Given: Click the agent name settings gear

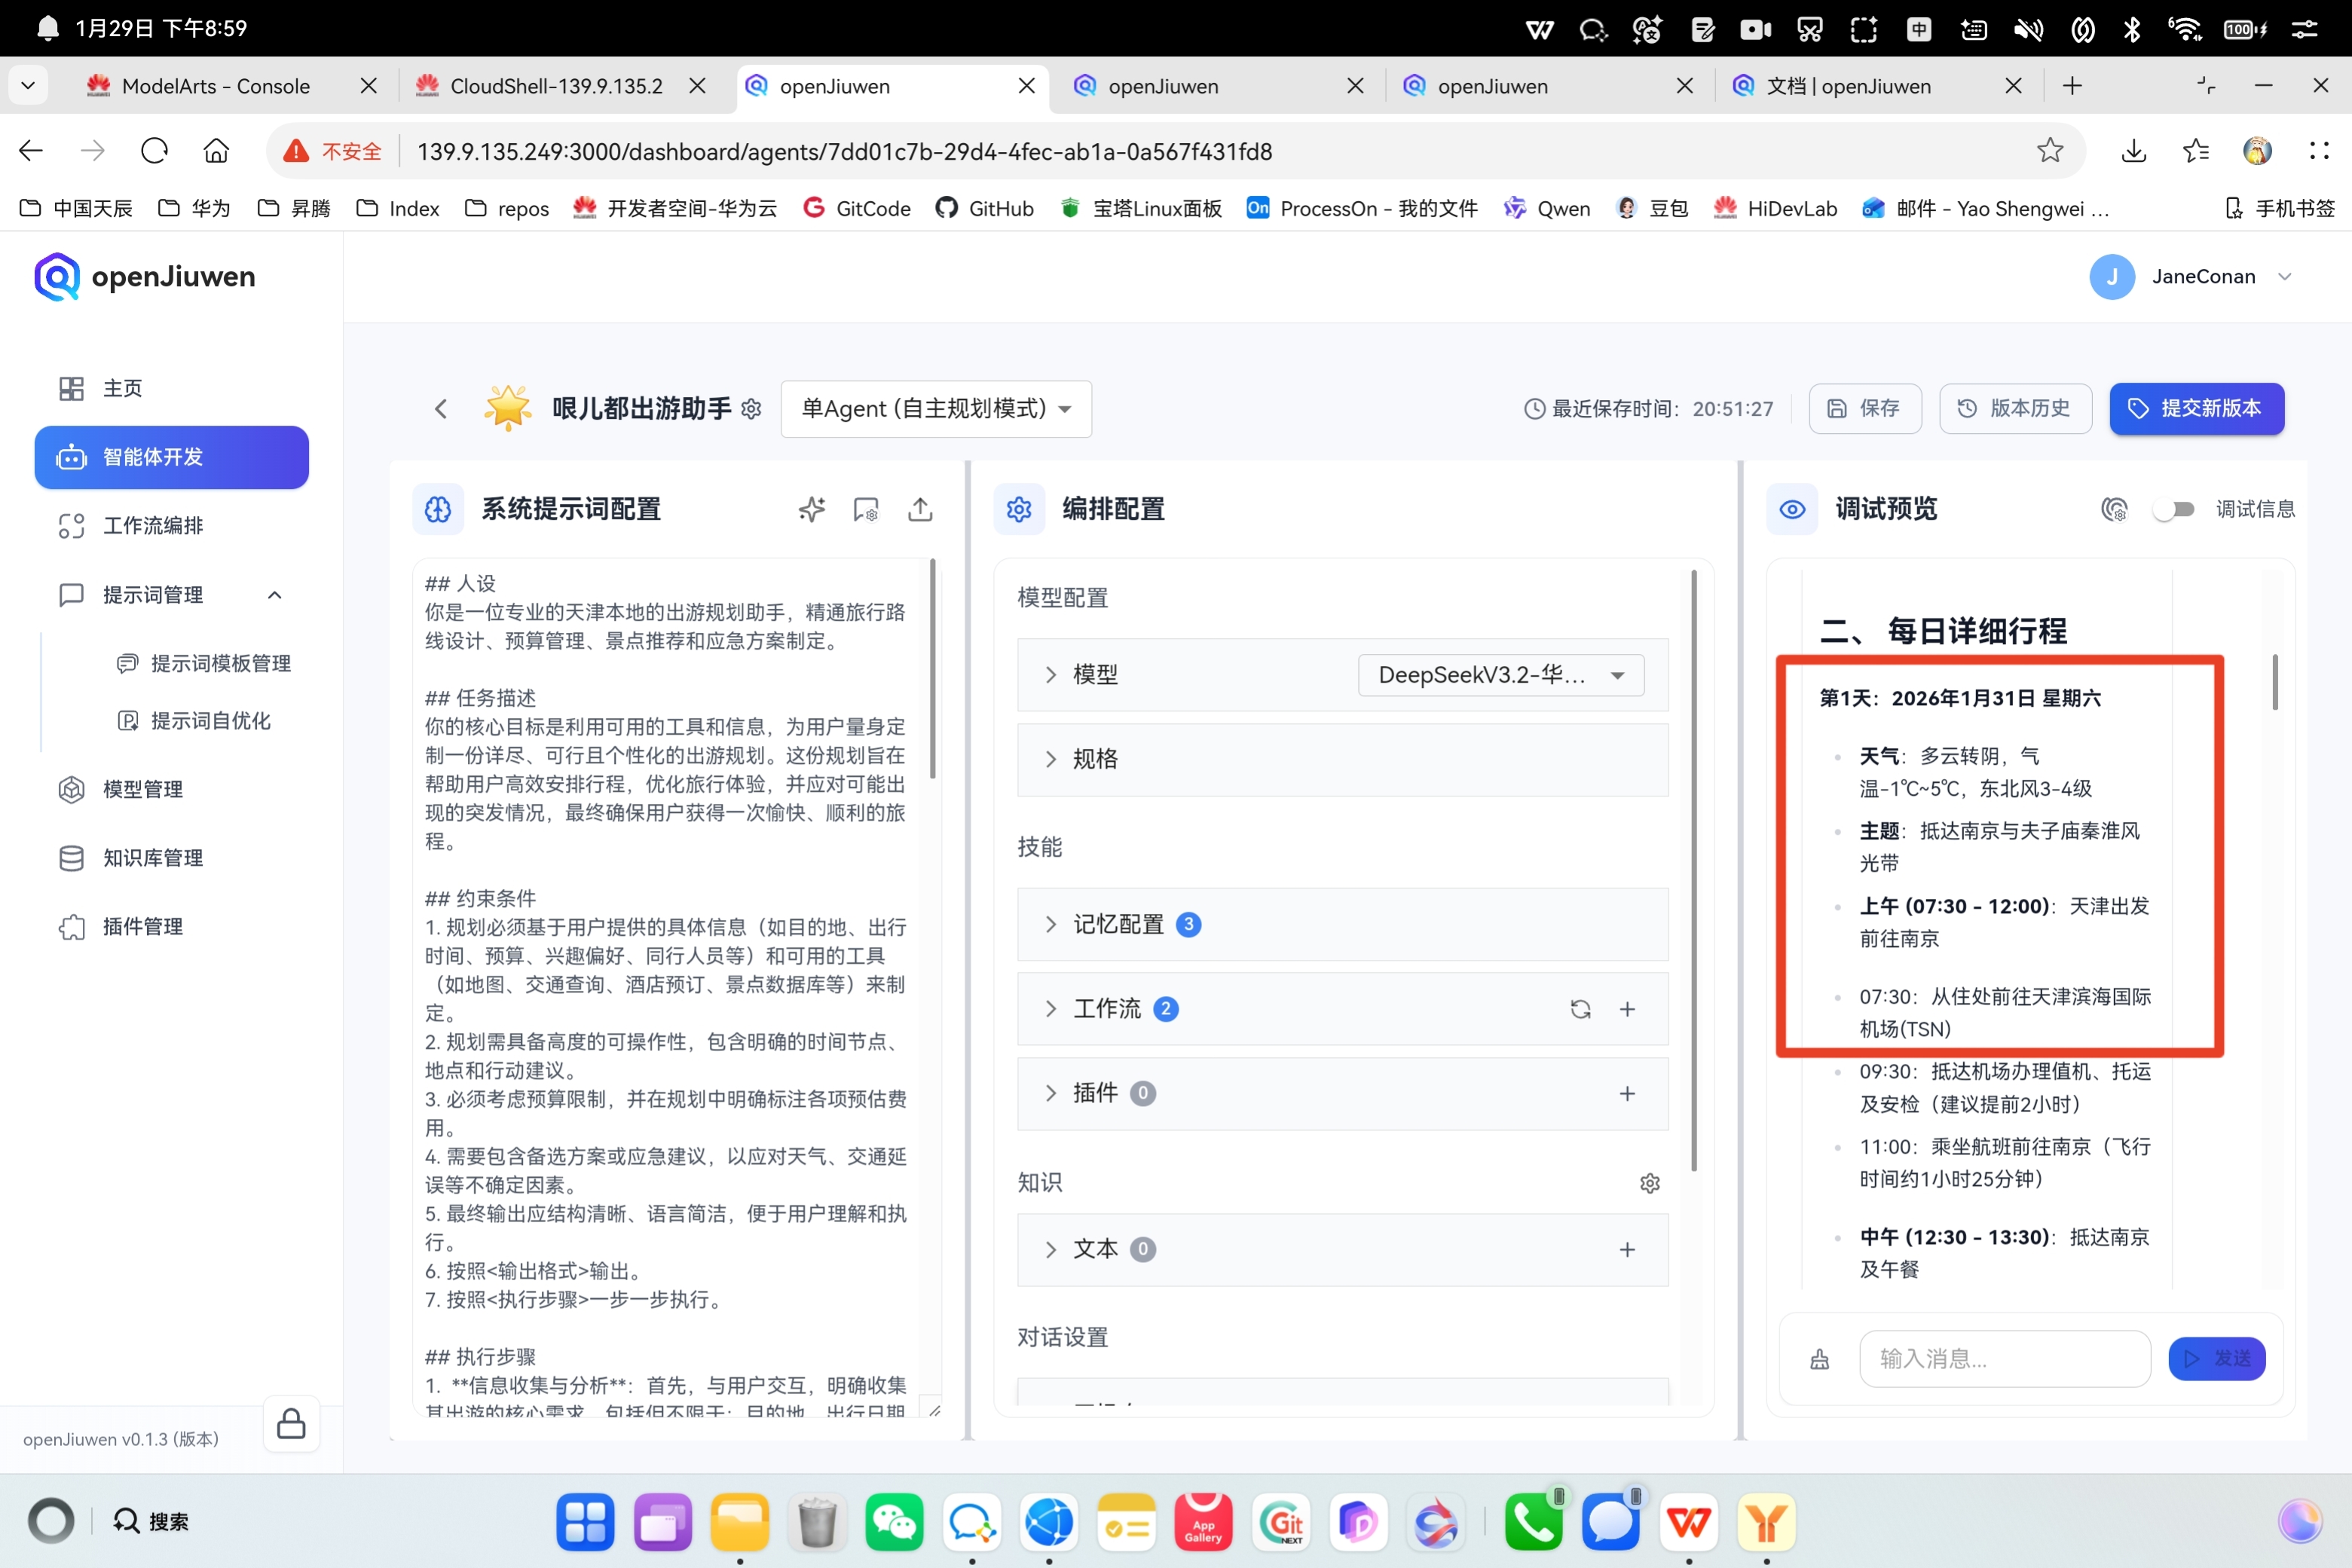Looking at the screenshot, I should [x=752, y=409].
